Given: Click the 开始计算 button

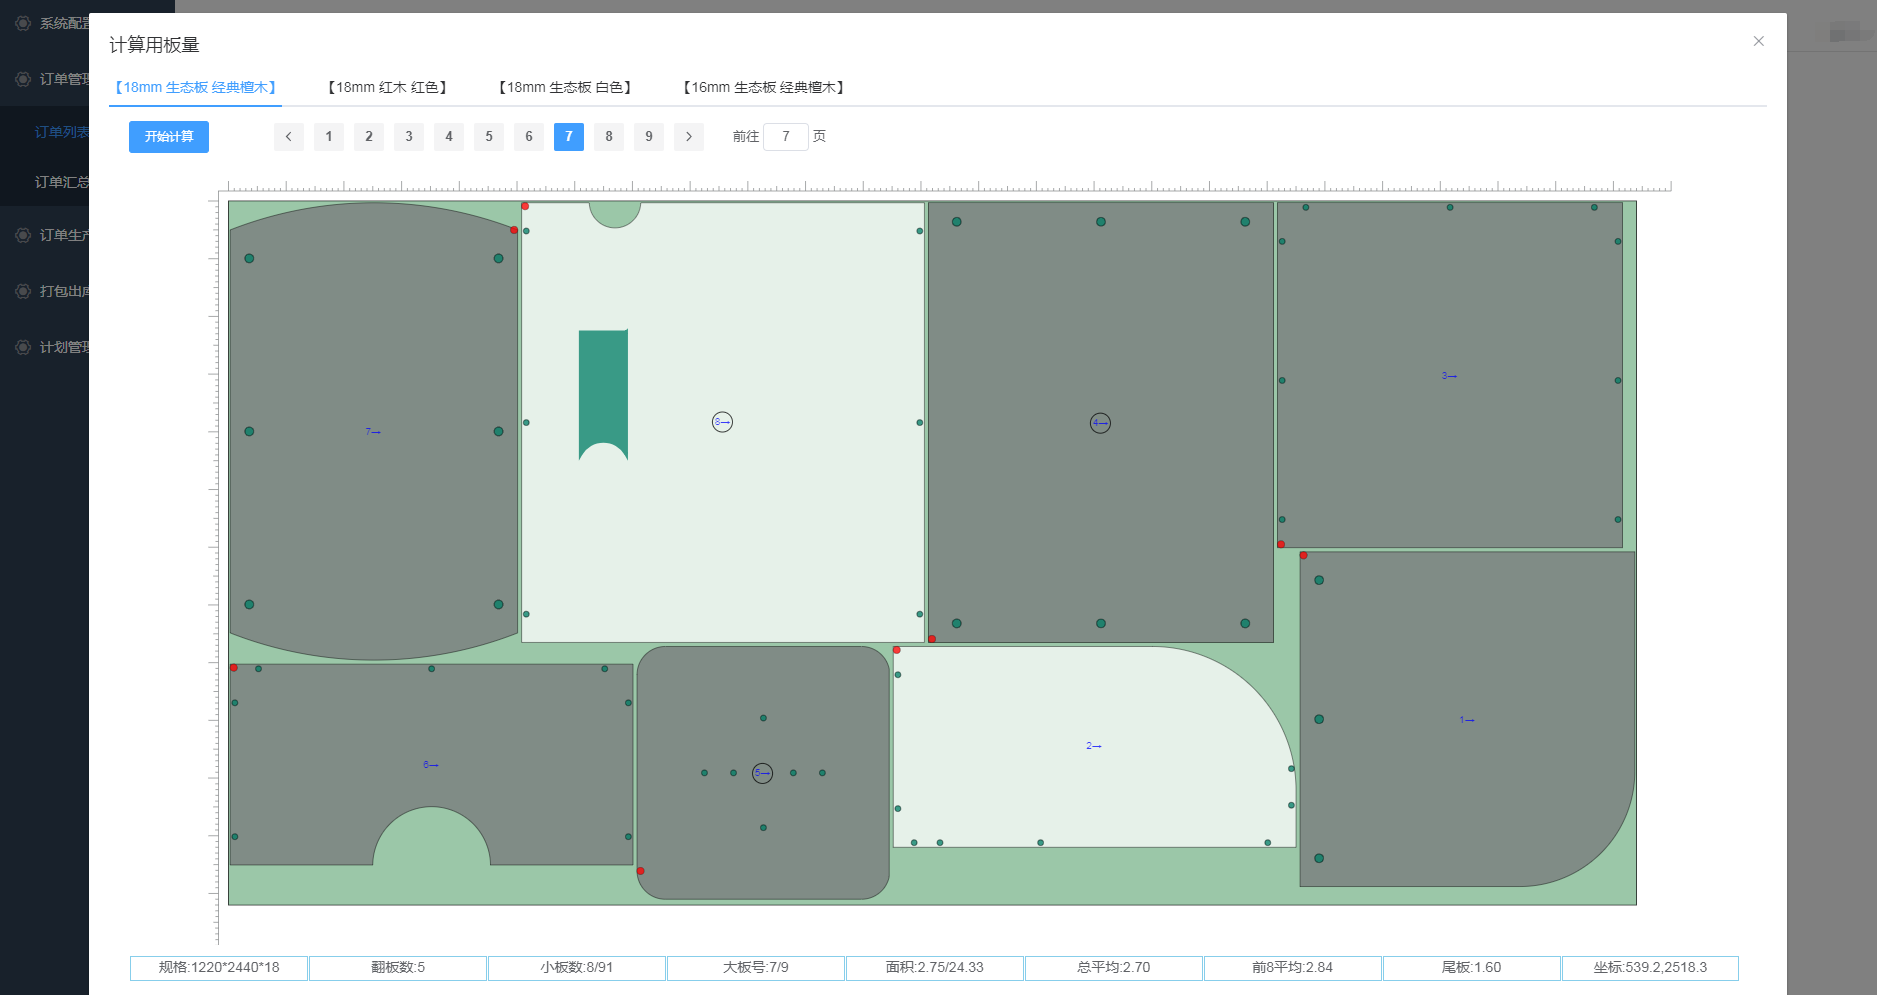Looking at the screenshot, I should pos(168,137).
